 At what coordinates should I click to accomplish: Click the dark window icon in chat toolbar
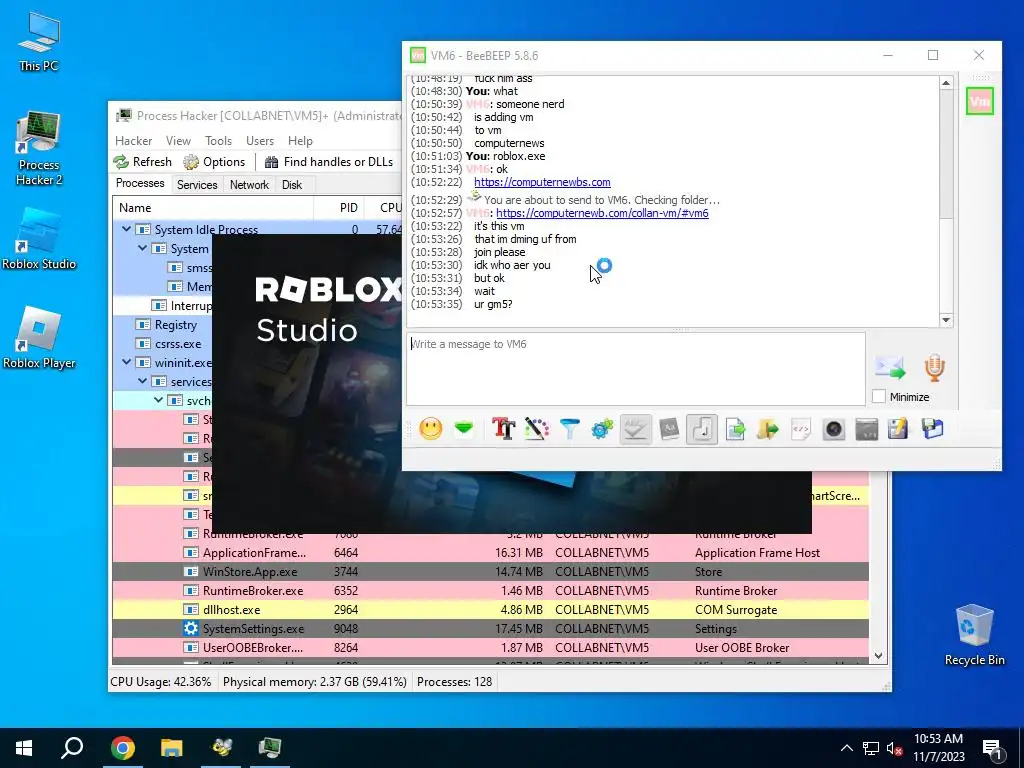[x=867, y=429]
